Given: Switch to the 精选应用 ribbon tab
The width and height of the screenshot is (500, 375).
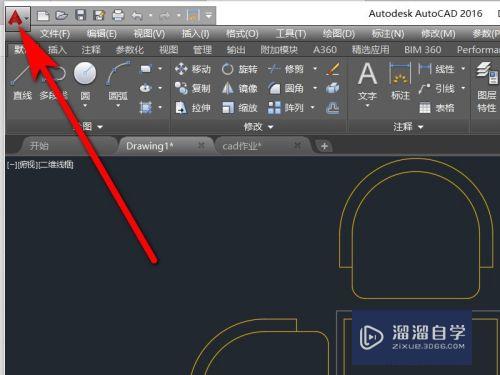Looking at the screenshot, I should point(370,50).
